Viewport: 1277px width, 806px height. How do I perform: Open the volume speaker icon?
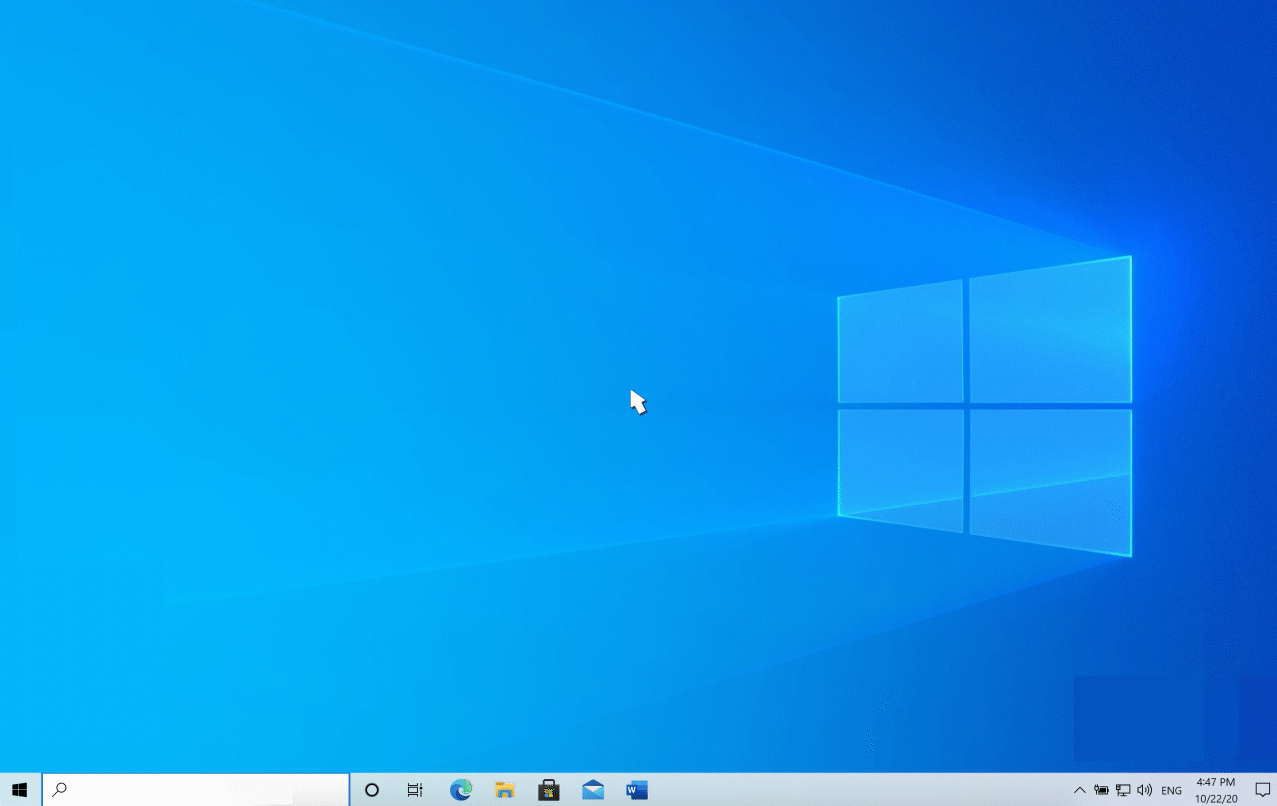tap(1145, 790)
